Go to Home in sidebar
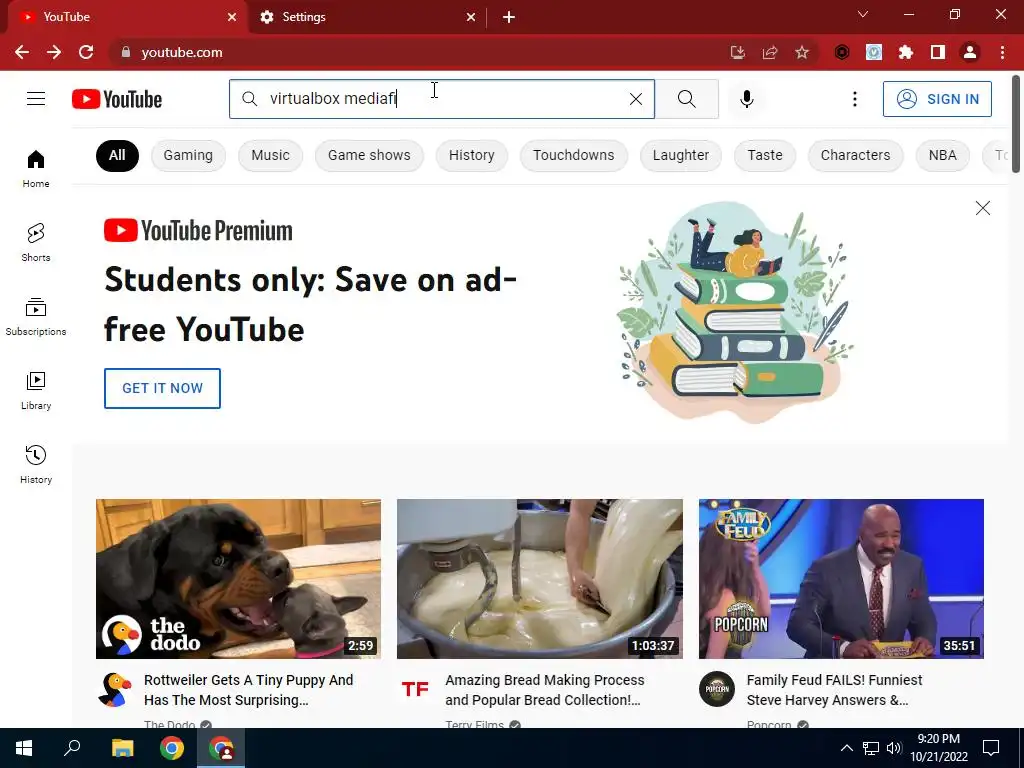The width and height of the screenshot is (1024, 768). point(36,168)
